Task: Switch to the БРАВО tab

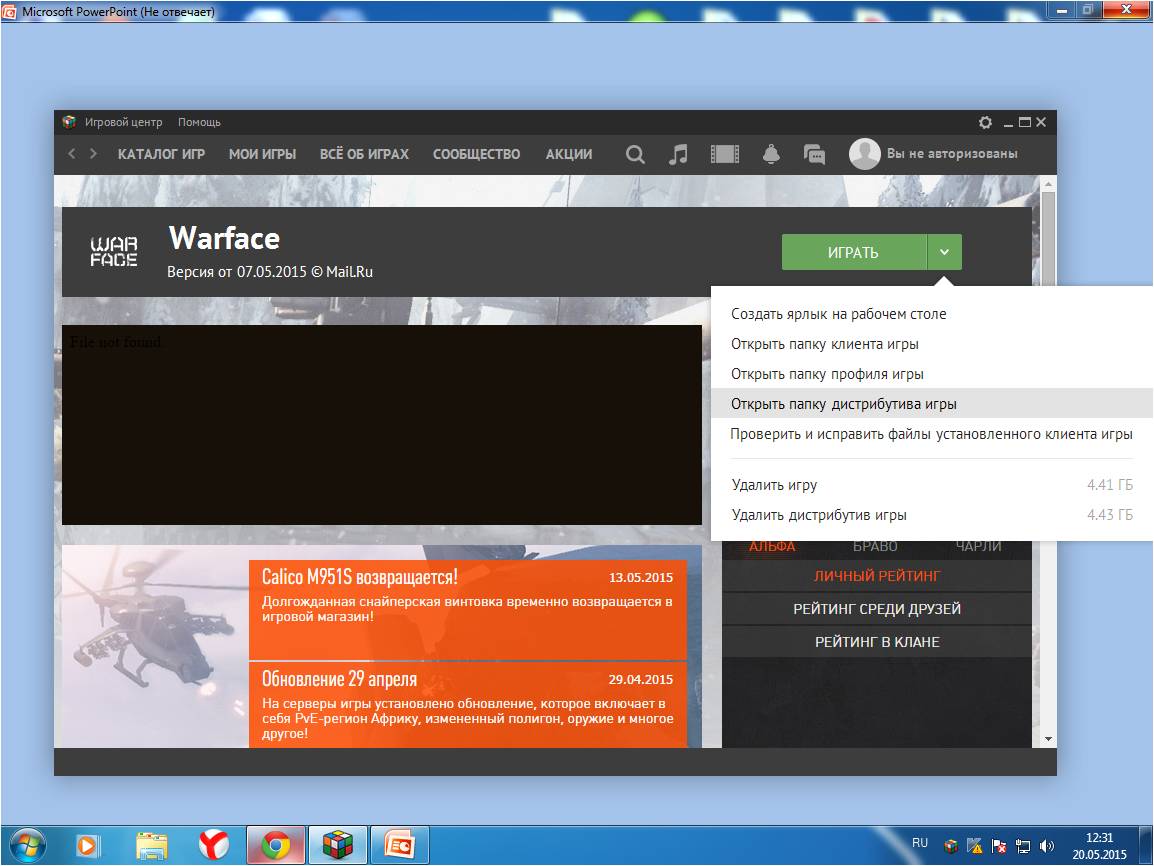Action: click(875, 547)
